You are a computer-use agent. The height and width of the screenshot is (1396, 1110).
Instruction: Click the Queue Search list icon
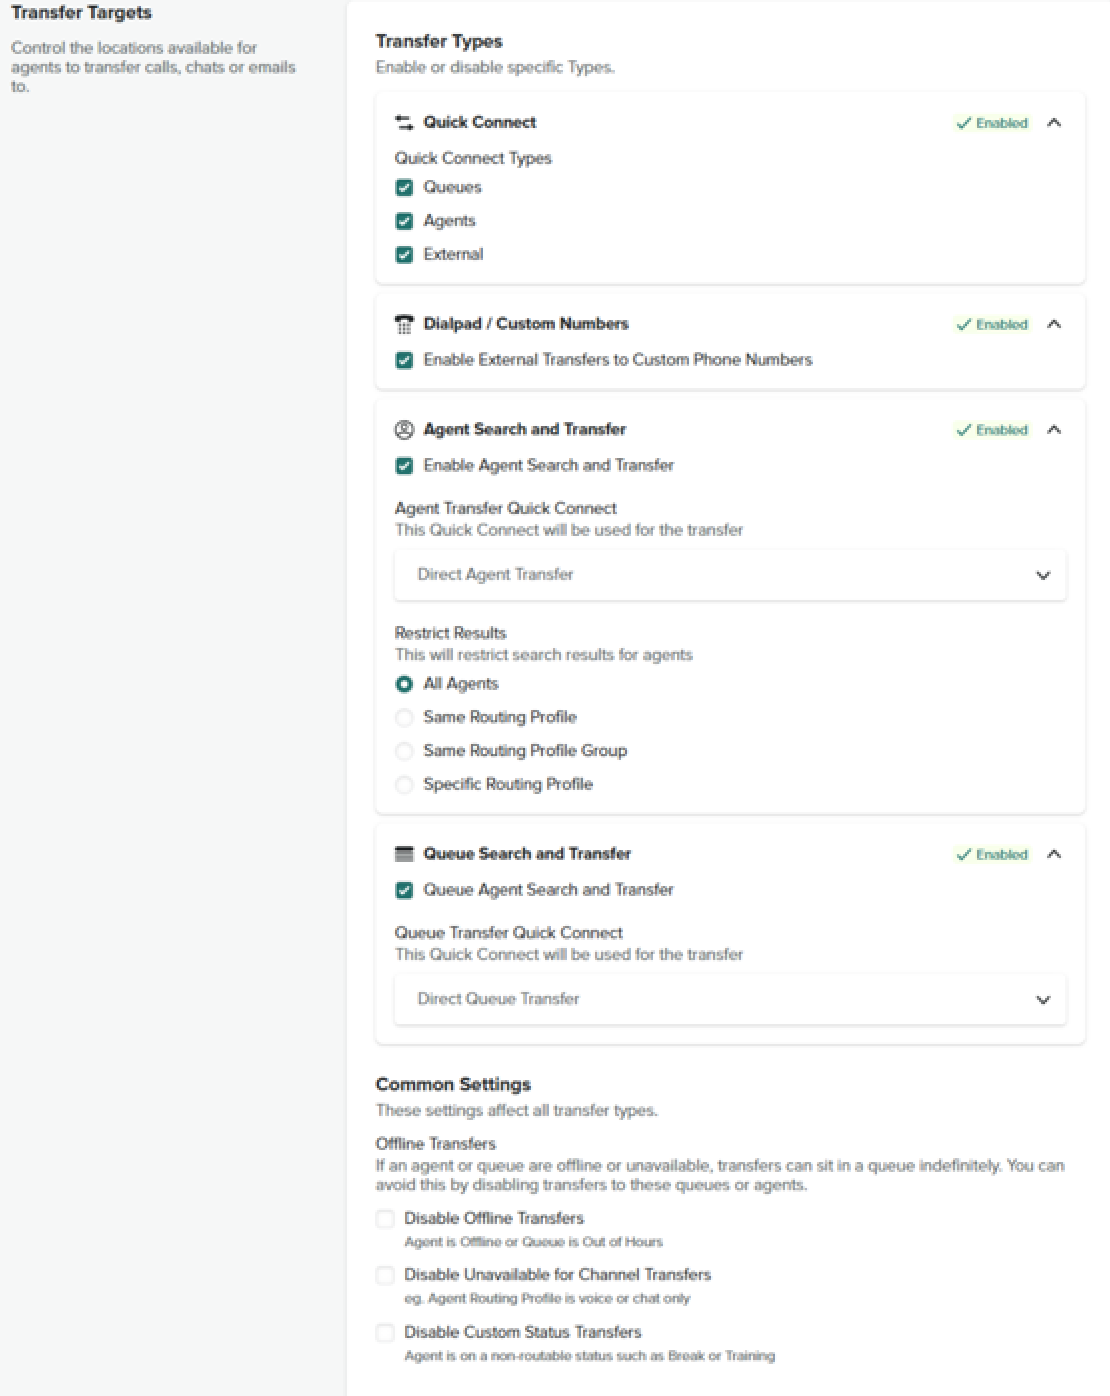click(x=404, y=854)
